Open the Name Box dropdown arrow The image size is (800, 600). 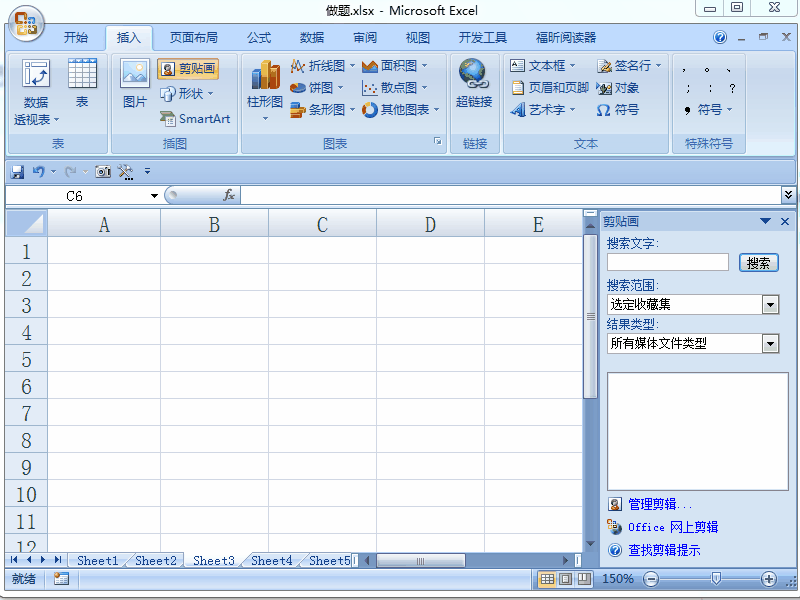154,196
